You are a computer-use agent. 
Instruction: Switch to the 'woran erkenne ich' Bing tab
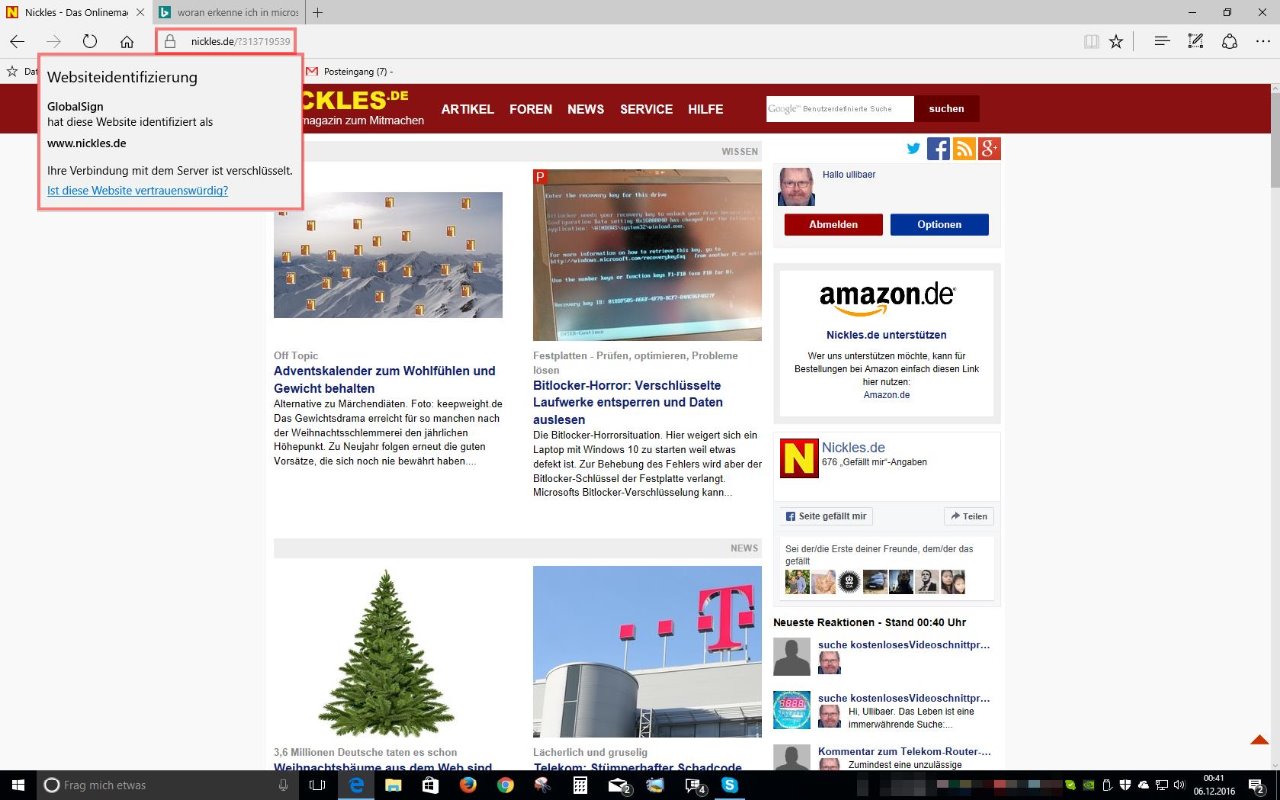[x=229, y=13]
